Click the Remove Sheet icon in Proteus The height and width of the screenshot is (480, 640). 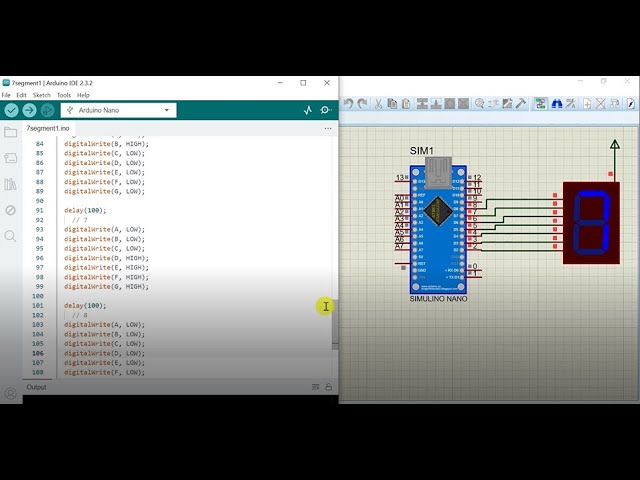point(601,104)
